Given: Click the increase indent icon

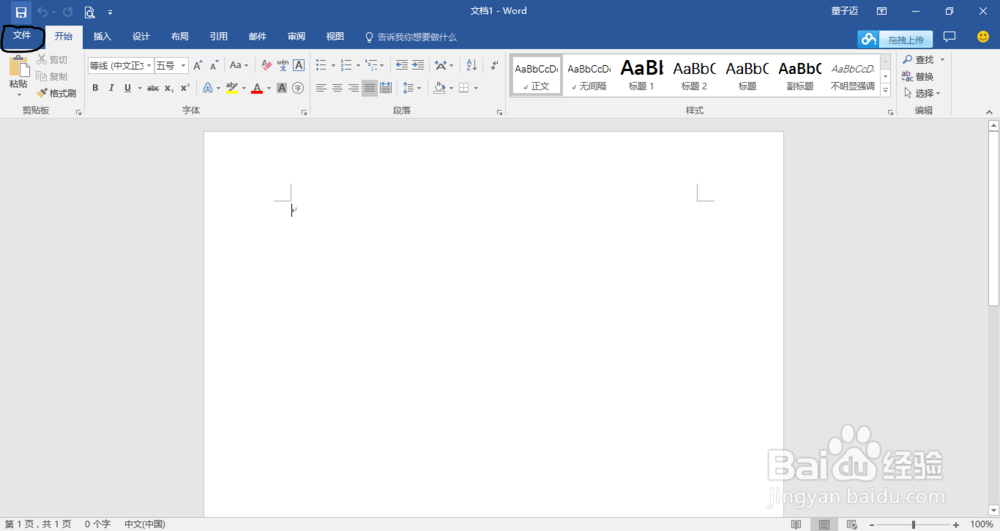Looking at the screenshot, I should coord(418,65).
